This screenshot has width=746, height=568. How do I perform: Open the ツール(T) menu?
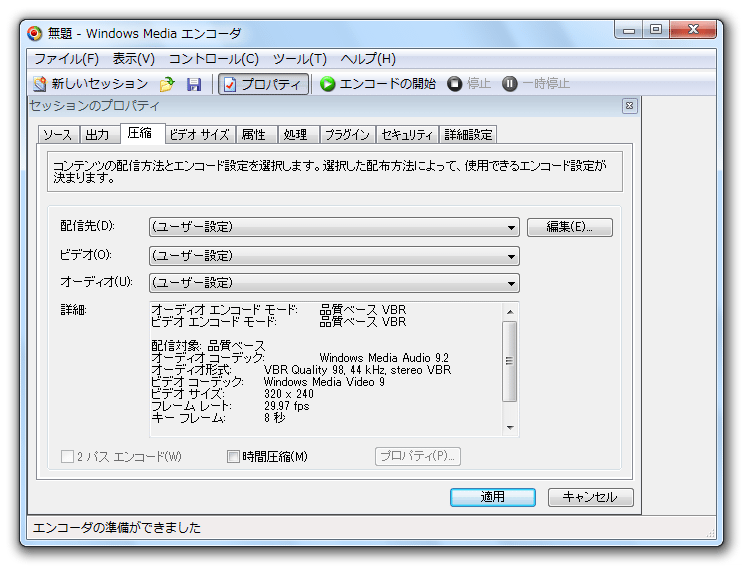pyautogui.click(x=300, y=59)
